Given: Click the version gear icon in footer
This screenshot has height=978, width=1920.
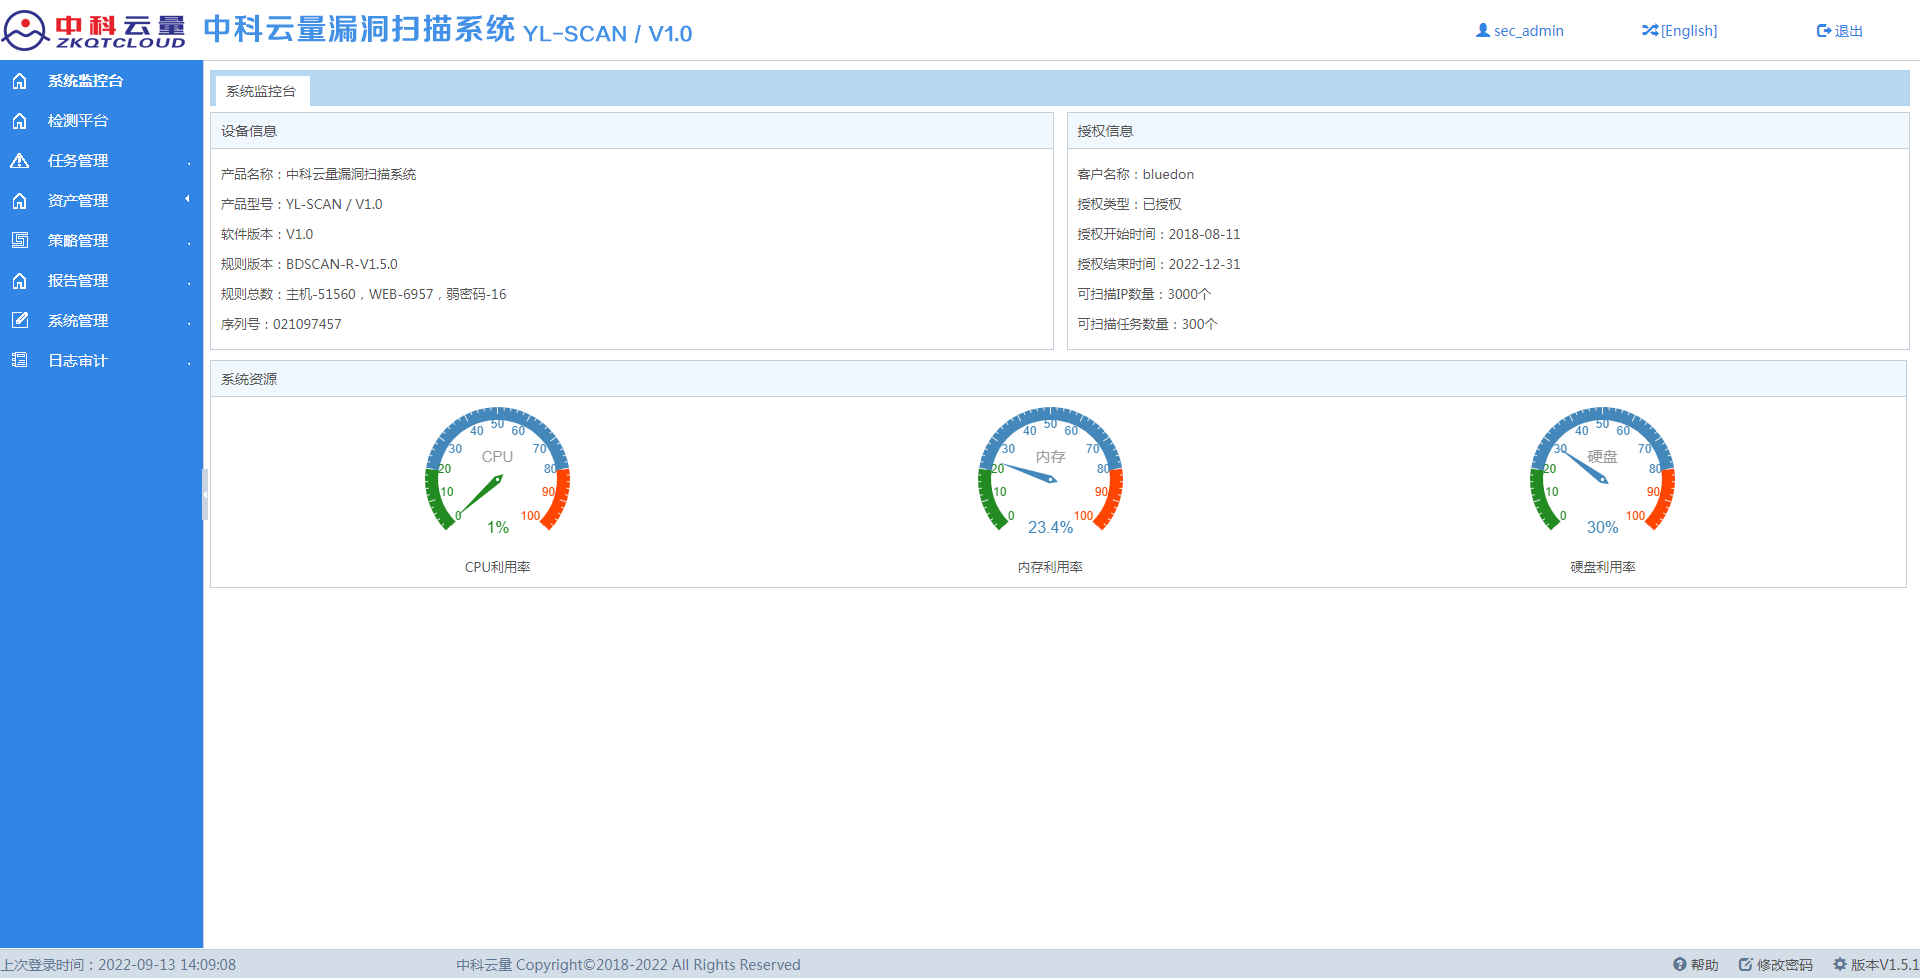Looking at the screenshot, I should [1840, 965].
